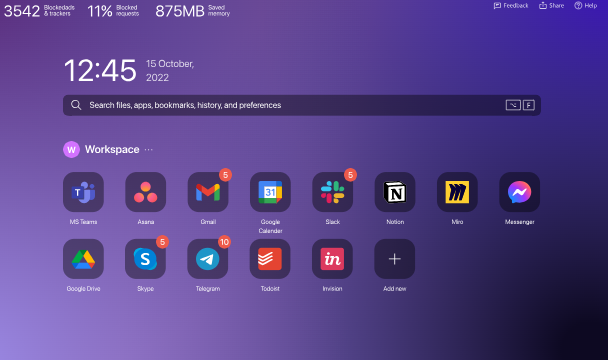Viewport: 608px width, 360px height.
Task: Click the 12:45 clock
Action: click(100, 71)
